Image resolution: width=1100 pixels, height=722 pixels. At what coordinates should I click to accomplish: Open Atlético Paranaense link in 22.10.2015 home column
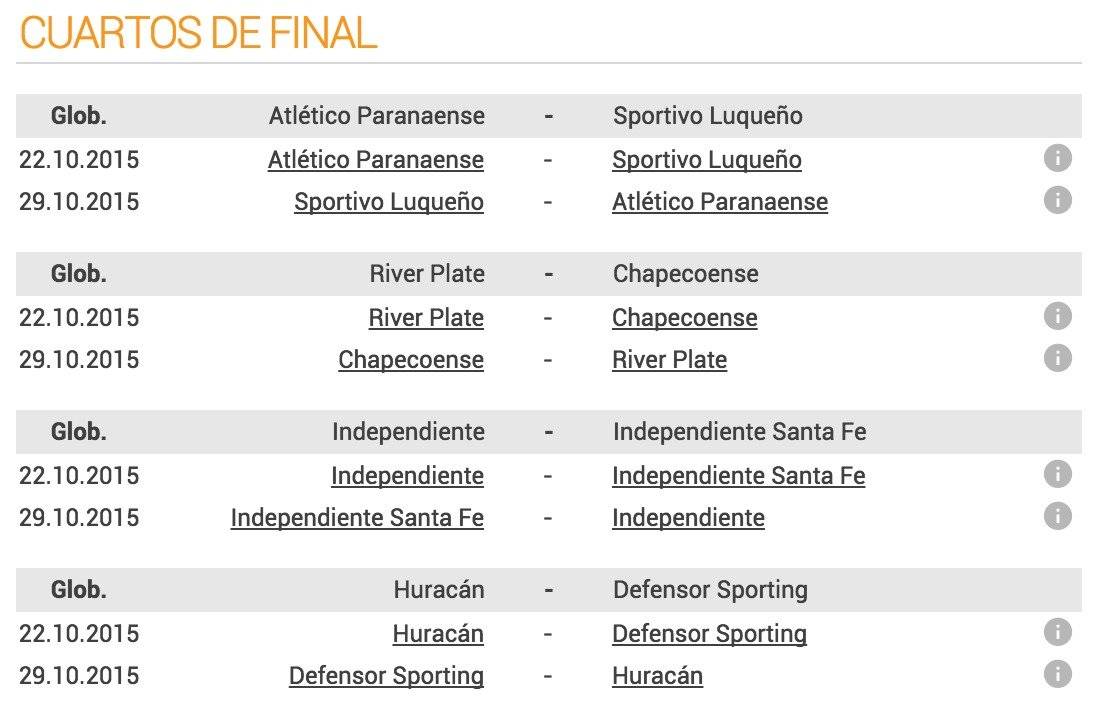375,160
